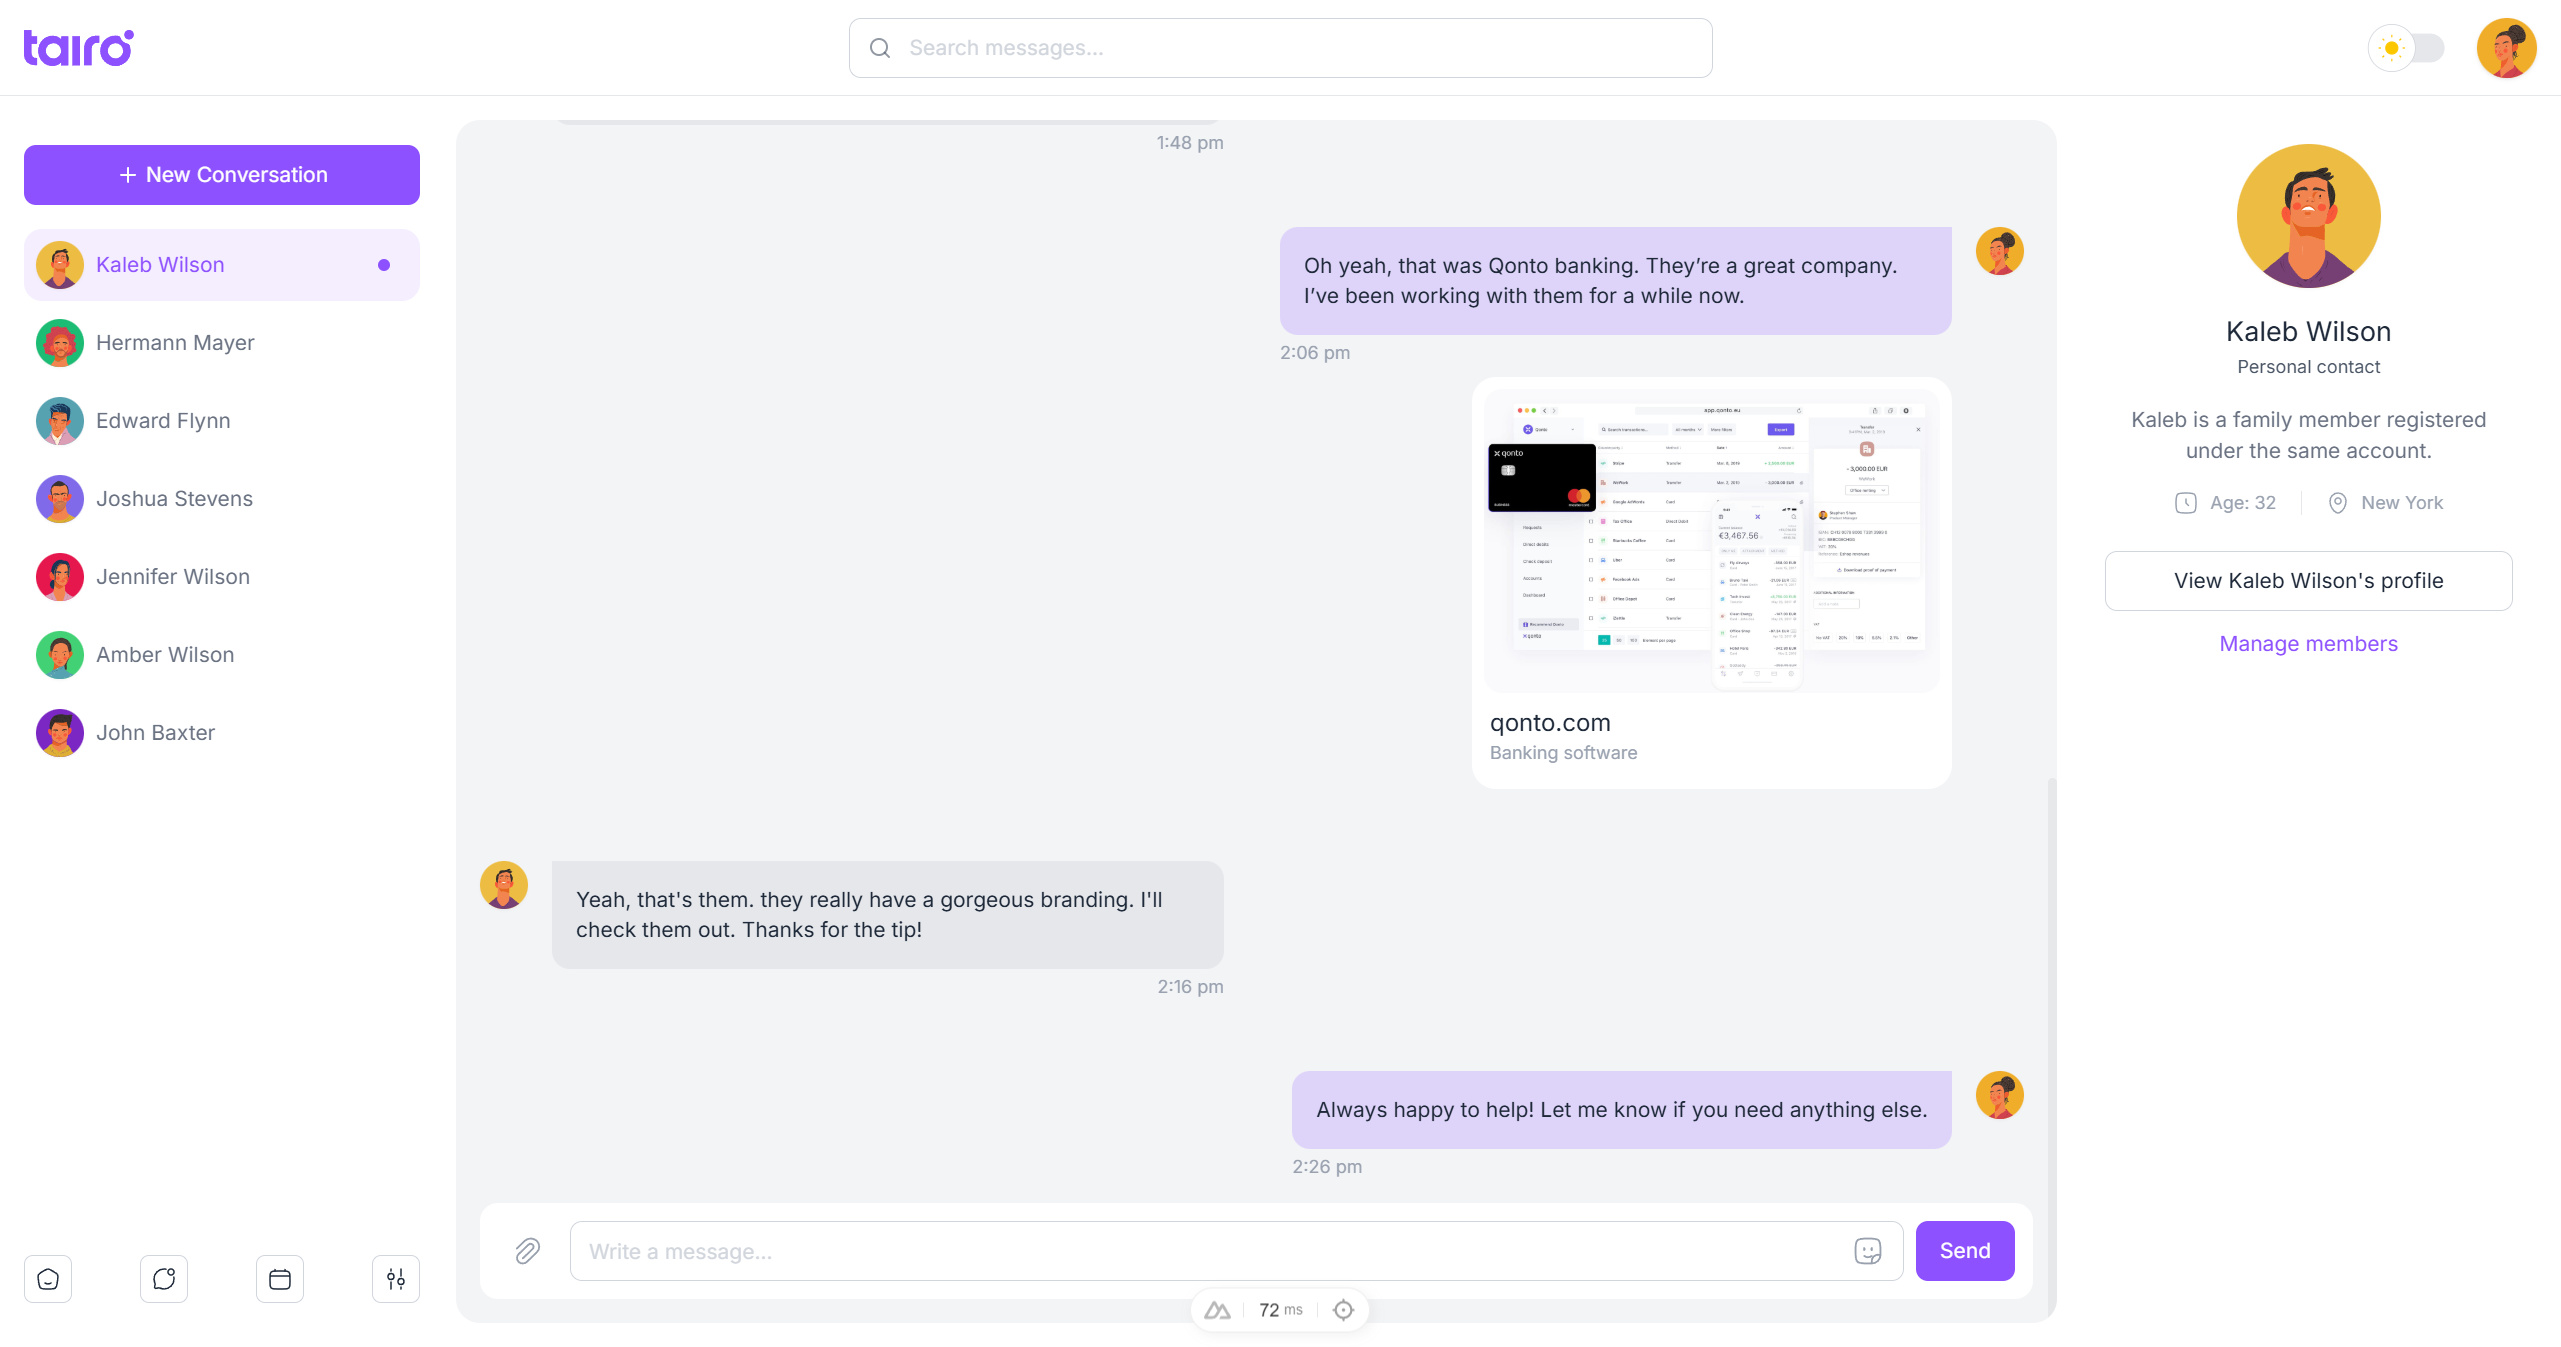Open the calendar icon
Screen dimensions: 2561x1347
pyautogui.click(x=279, y=1278)
